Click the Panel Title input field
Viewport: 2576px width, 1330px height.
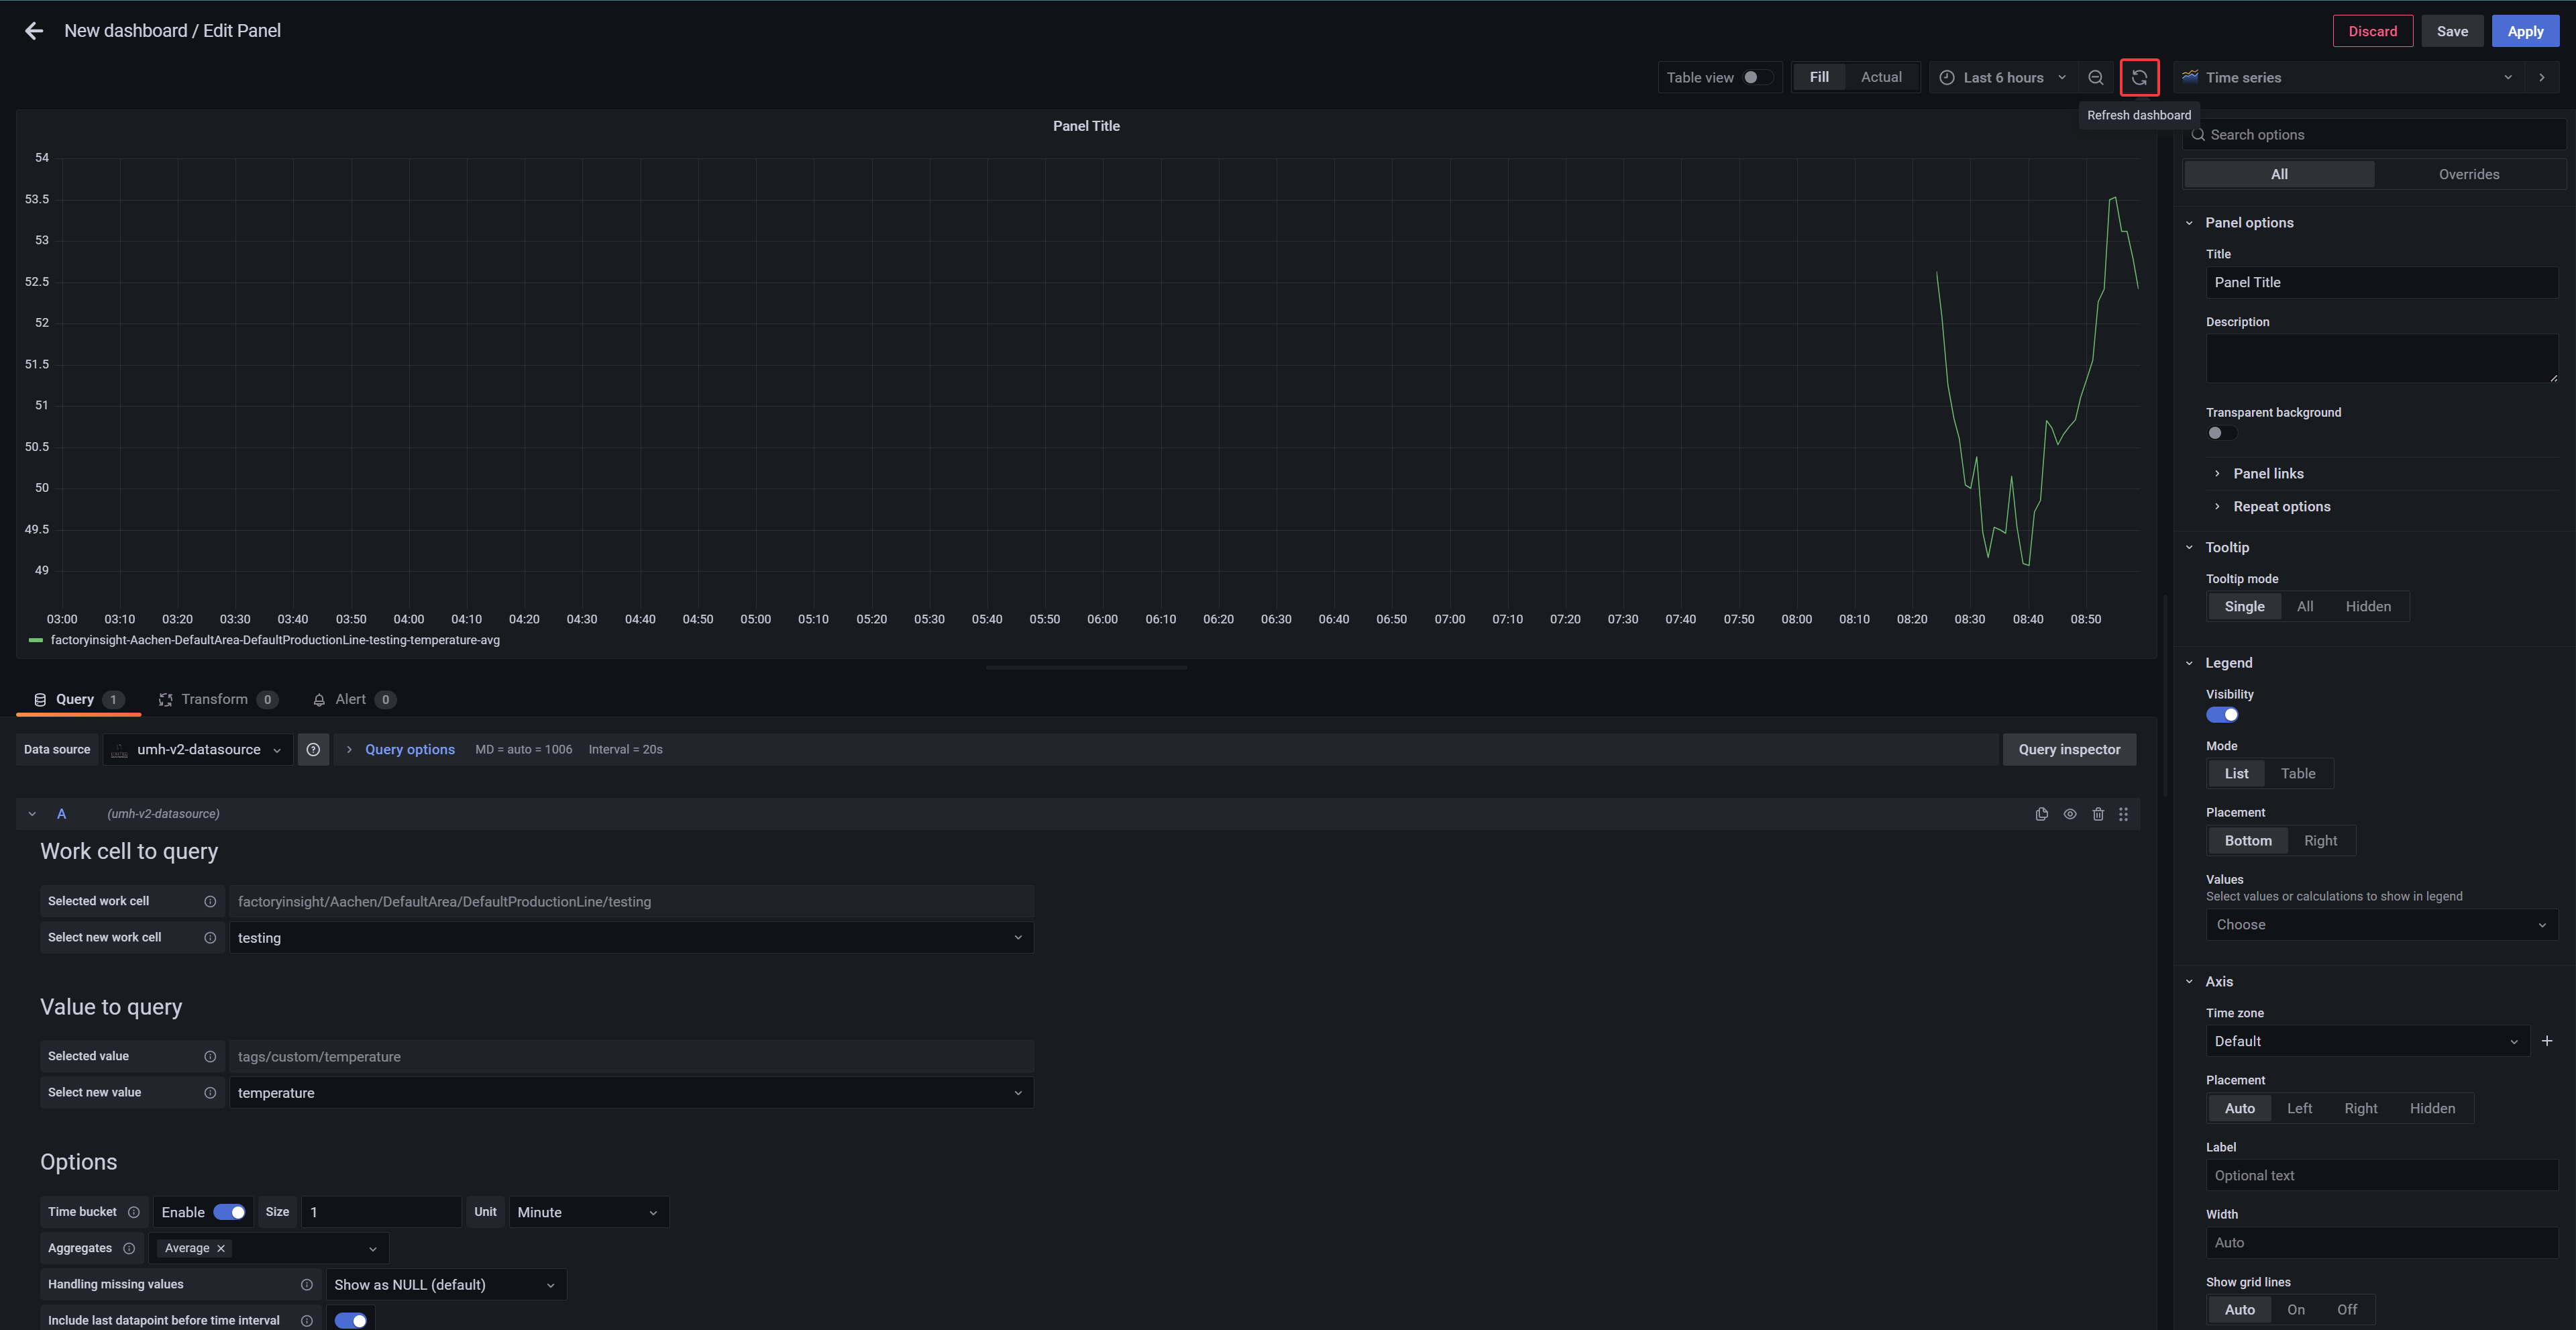[x=2381, y=282]
